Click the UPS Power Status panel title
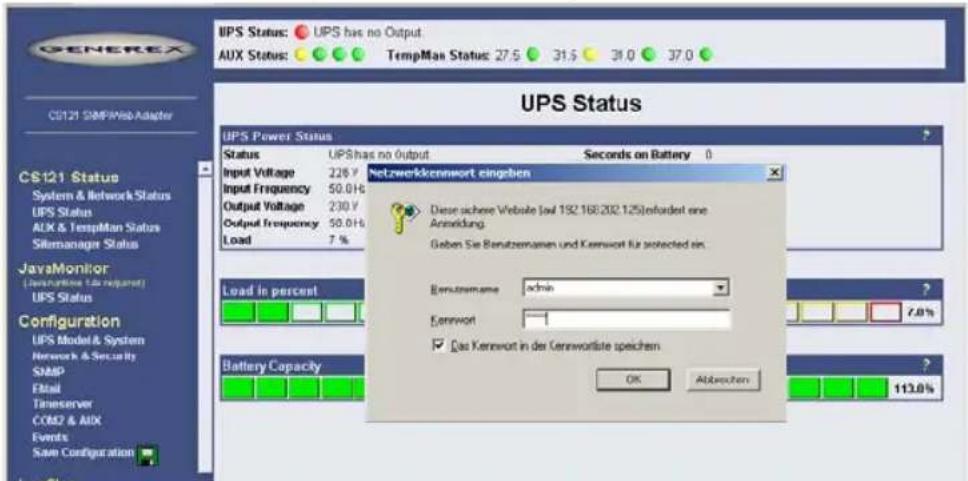This screenshot has width=968, height=481. click(x=278, y=135)
